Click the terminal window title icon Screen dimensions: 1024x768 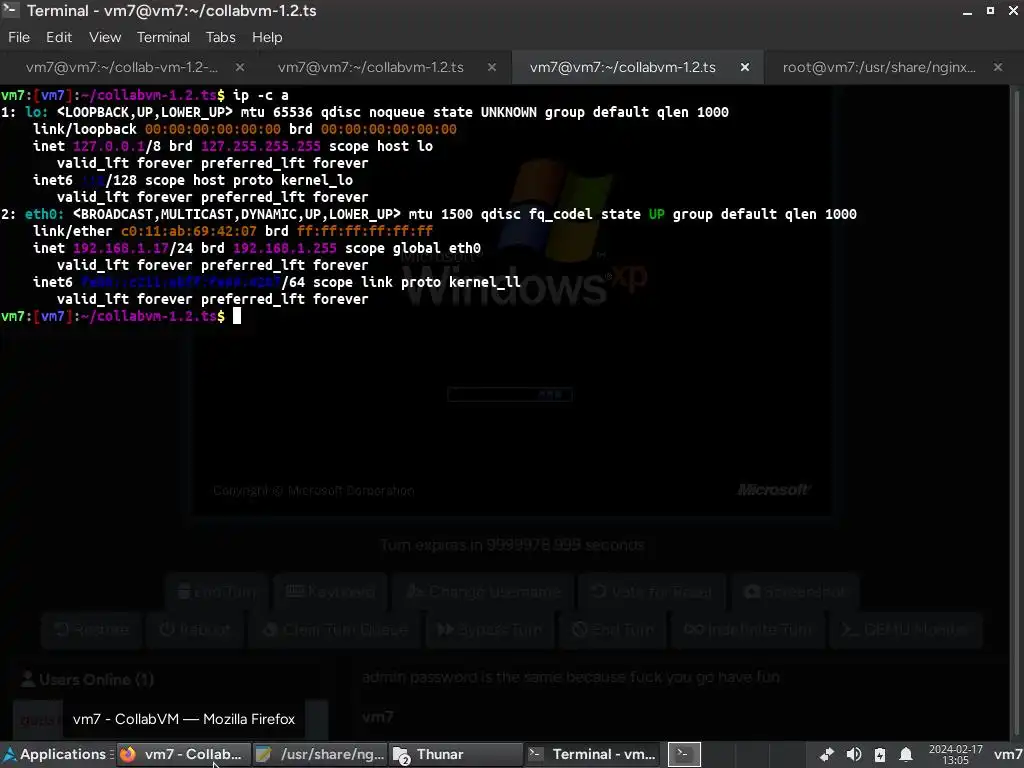pos(10,10)
